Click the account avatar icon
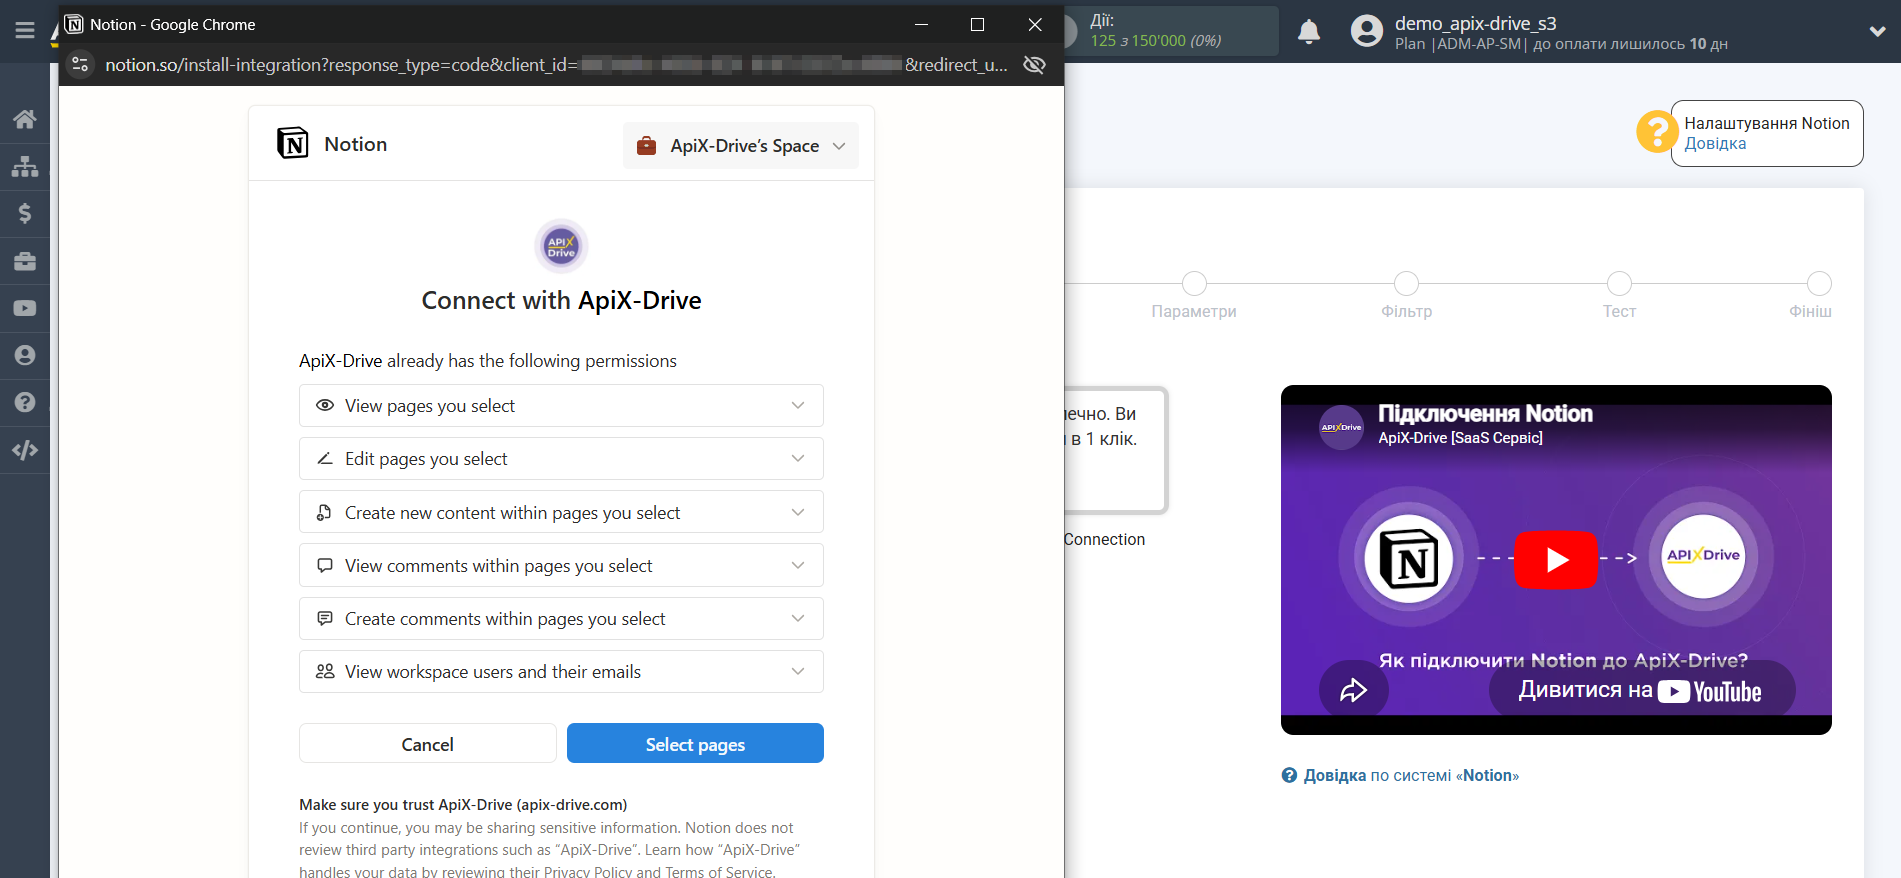Screen dimensions: 1901x878 point(1367,31)
